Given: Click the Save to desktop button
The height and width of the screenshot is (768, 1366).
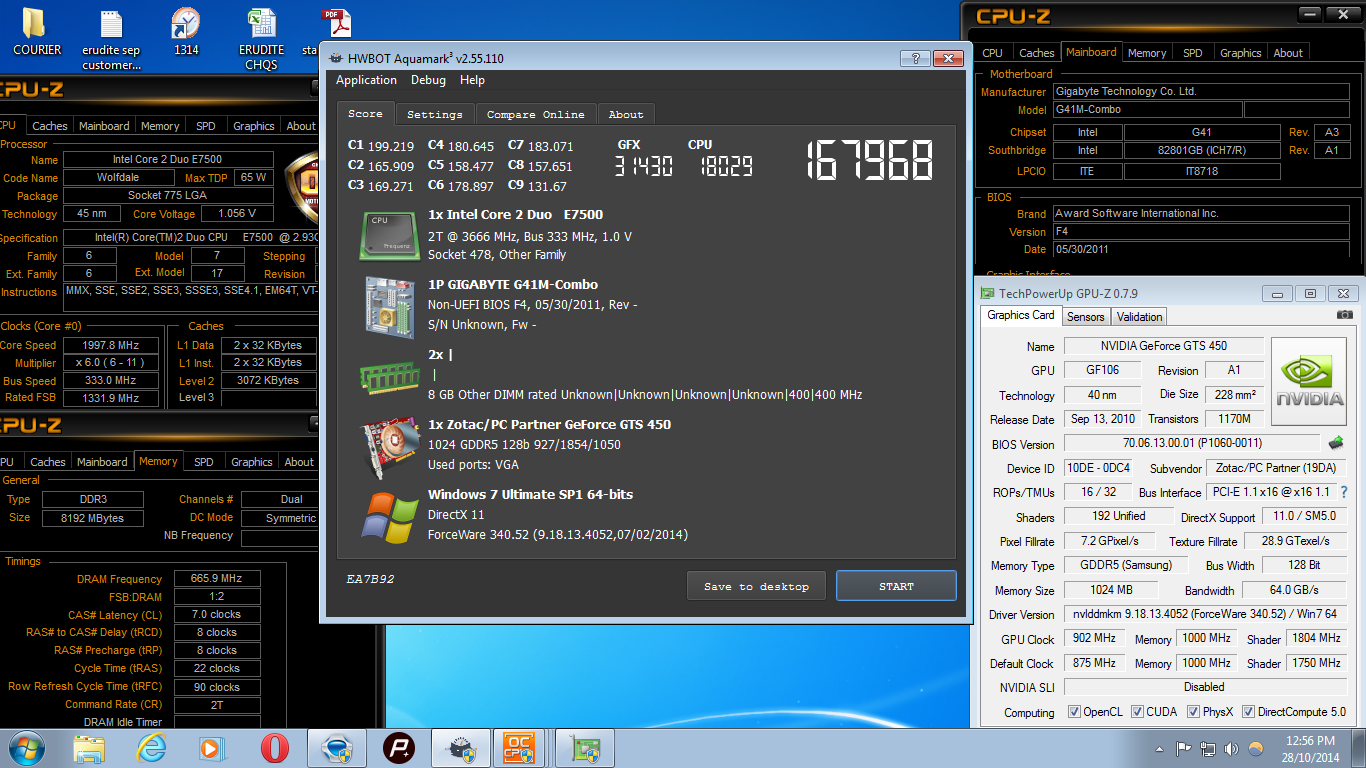Looking at the screenshot, I should [x=756, y=586].
